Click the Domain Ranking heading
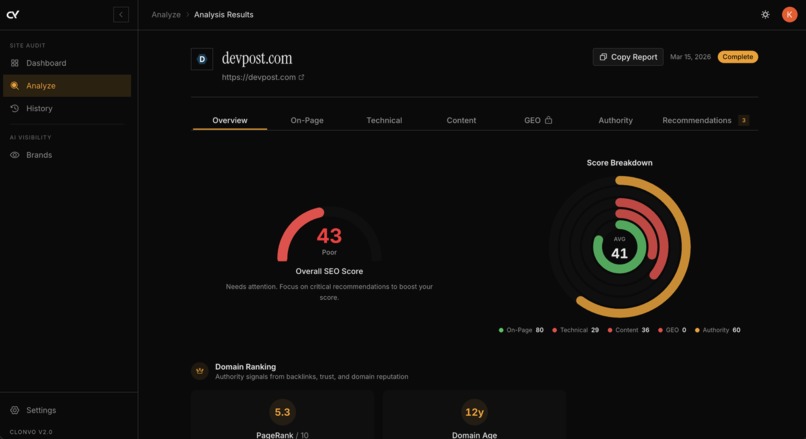 tap(245, 367)
